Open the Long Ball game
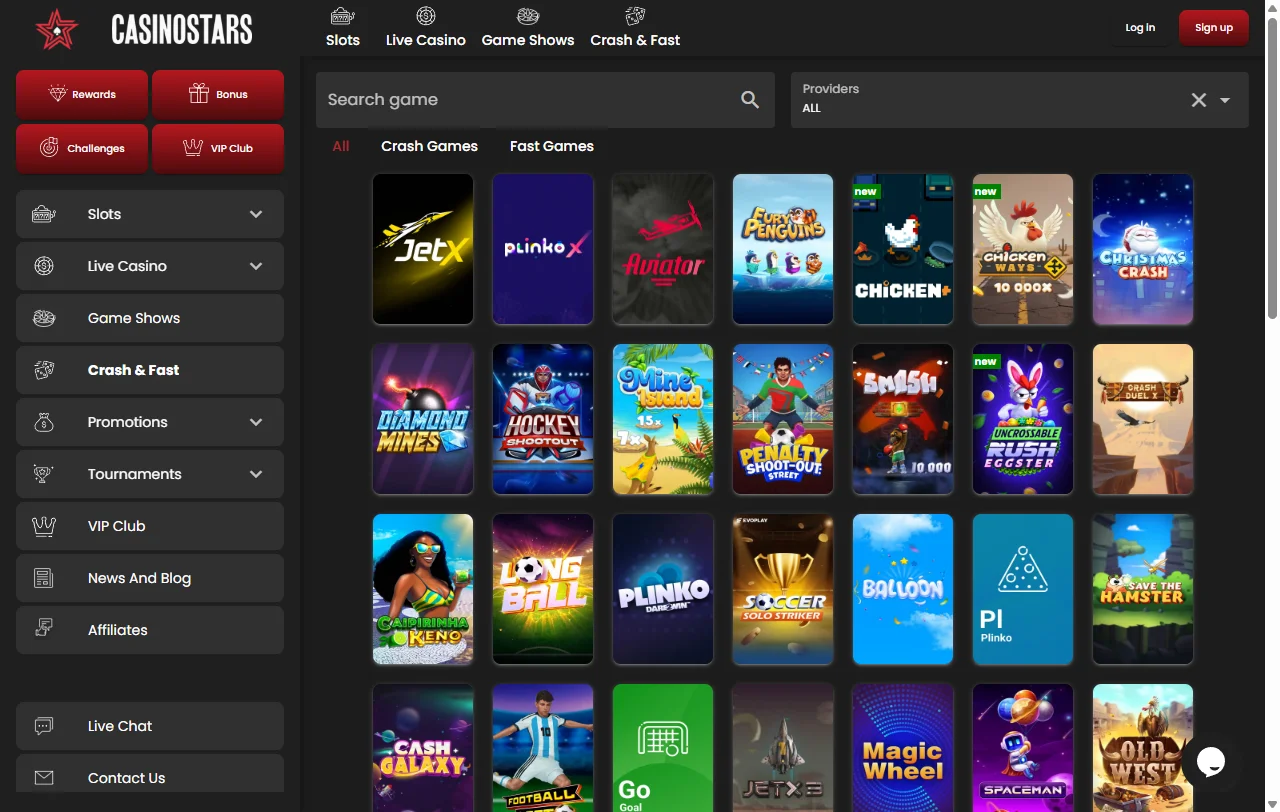 pos(543,589)
